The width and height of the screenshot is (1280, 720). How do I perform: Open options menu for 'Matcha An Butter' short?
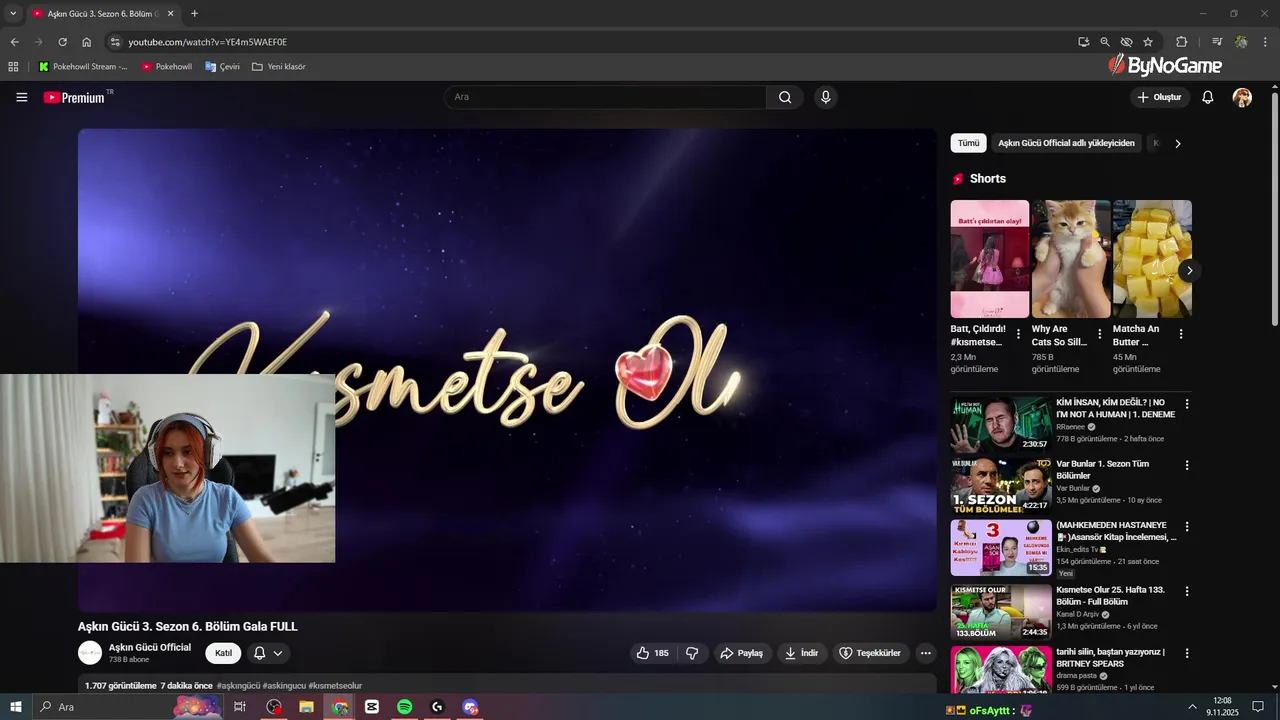coord(1180,334)
